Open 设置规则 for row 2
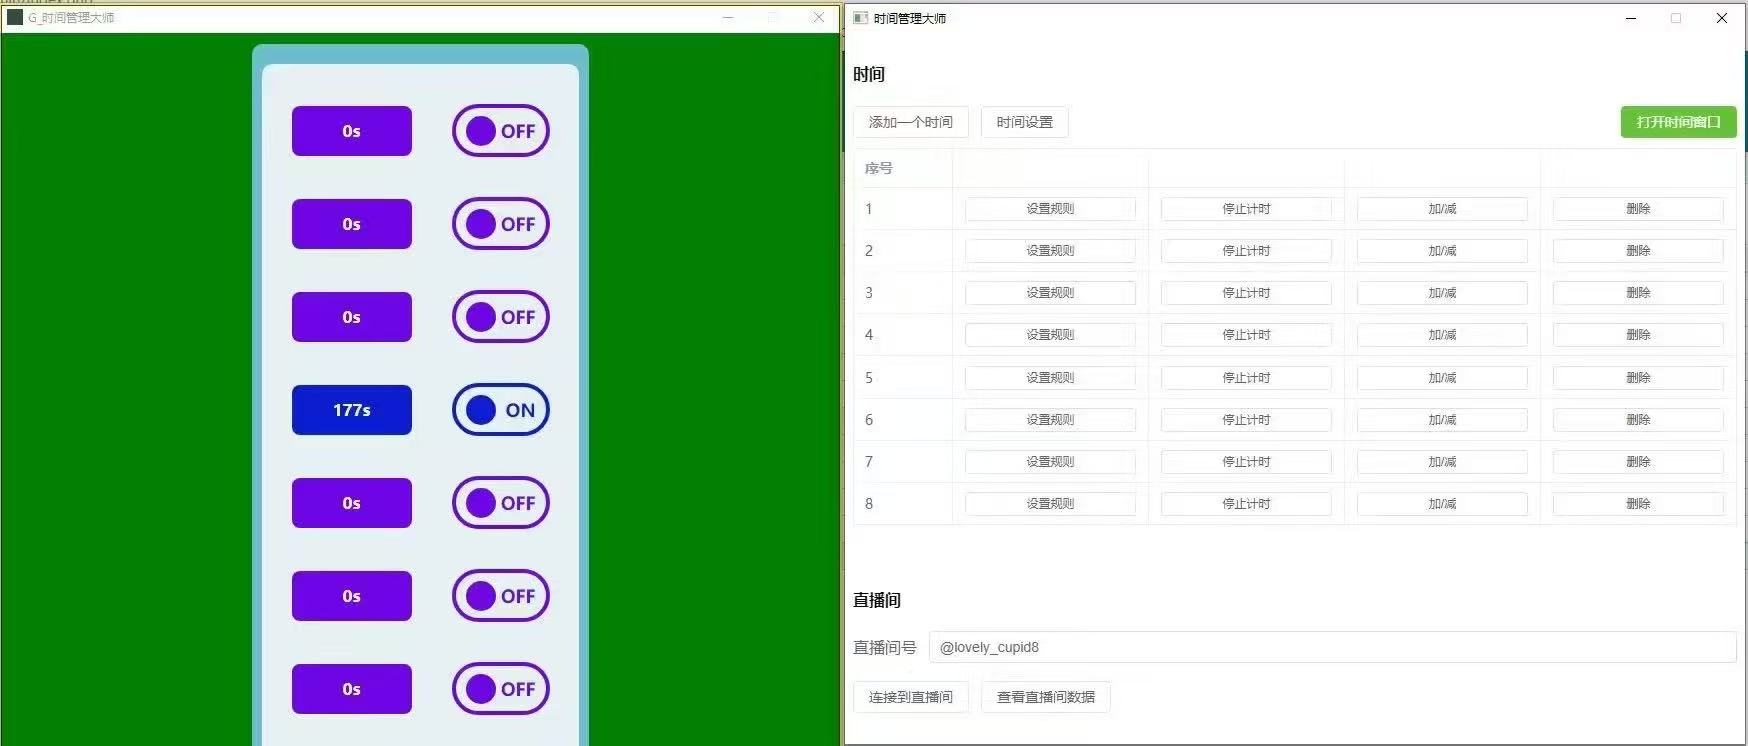1748x746 pixels. click(1050, 251)
